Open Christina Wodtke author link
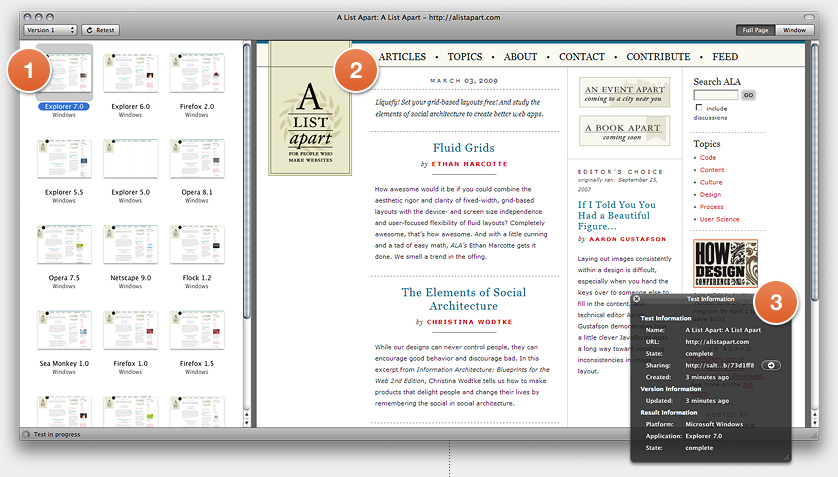This screenshot has height=477, width=838. [469, 322]
